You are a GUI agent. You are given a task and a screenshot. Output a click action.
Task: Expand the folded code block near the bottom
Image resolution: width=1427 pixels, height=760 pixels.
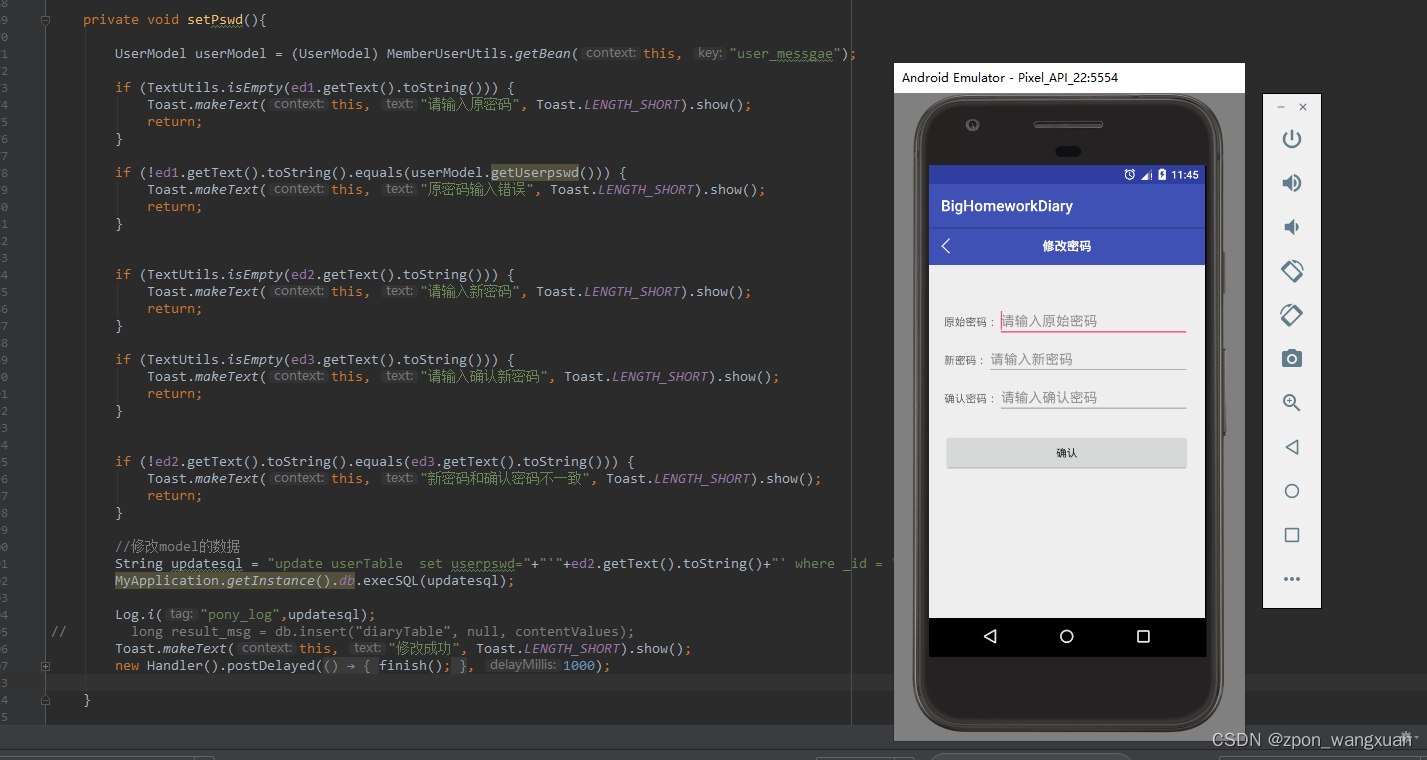pos(45,665)
